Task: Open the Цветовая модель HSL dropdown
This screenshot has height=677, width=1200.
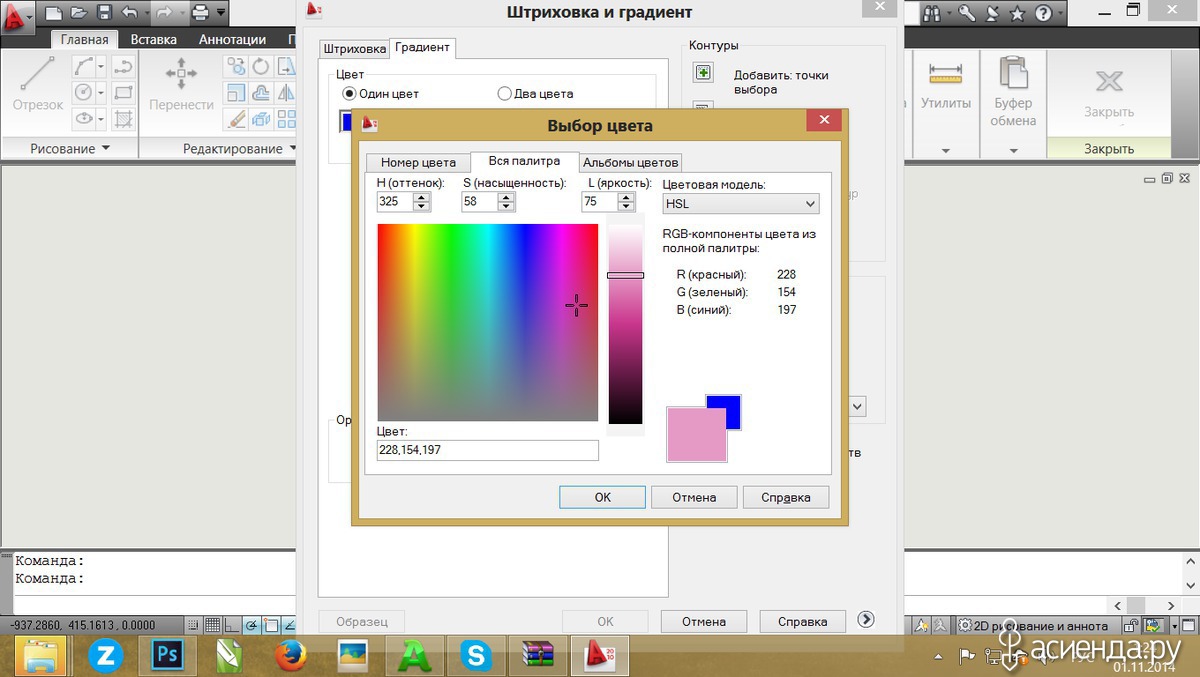Action: pyautogui.click(x=741, y=203)
